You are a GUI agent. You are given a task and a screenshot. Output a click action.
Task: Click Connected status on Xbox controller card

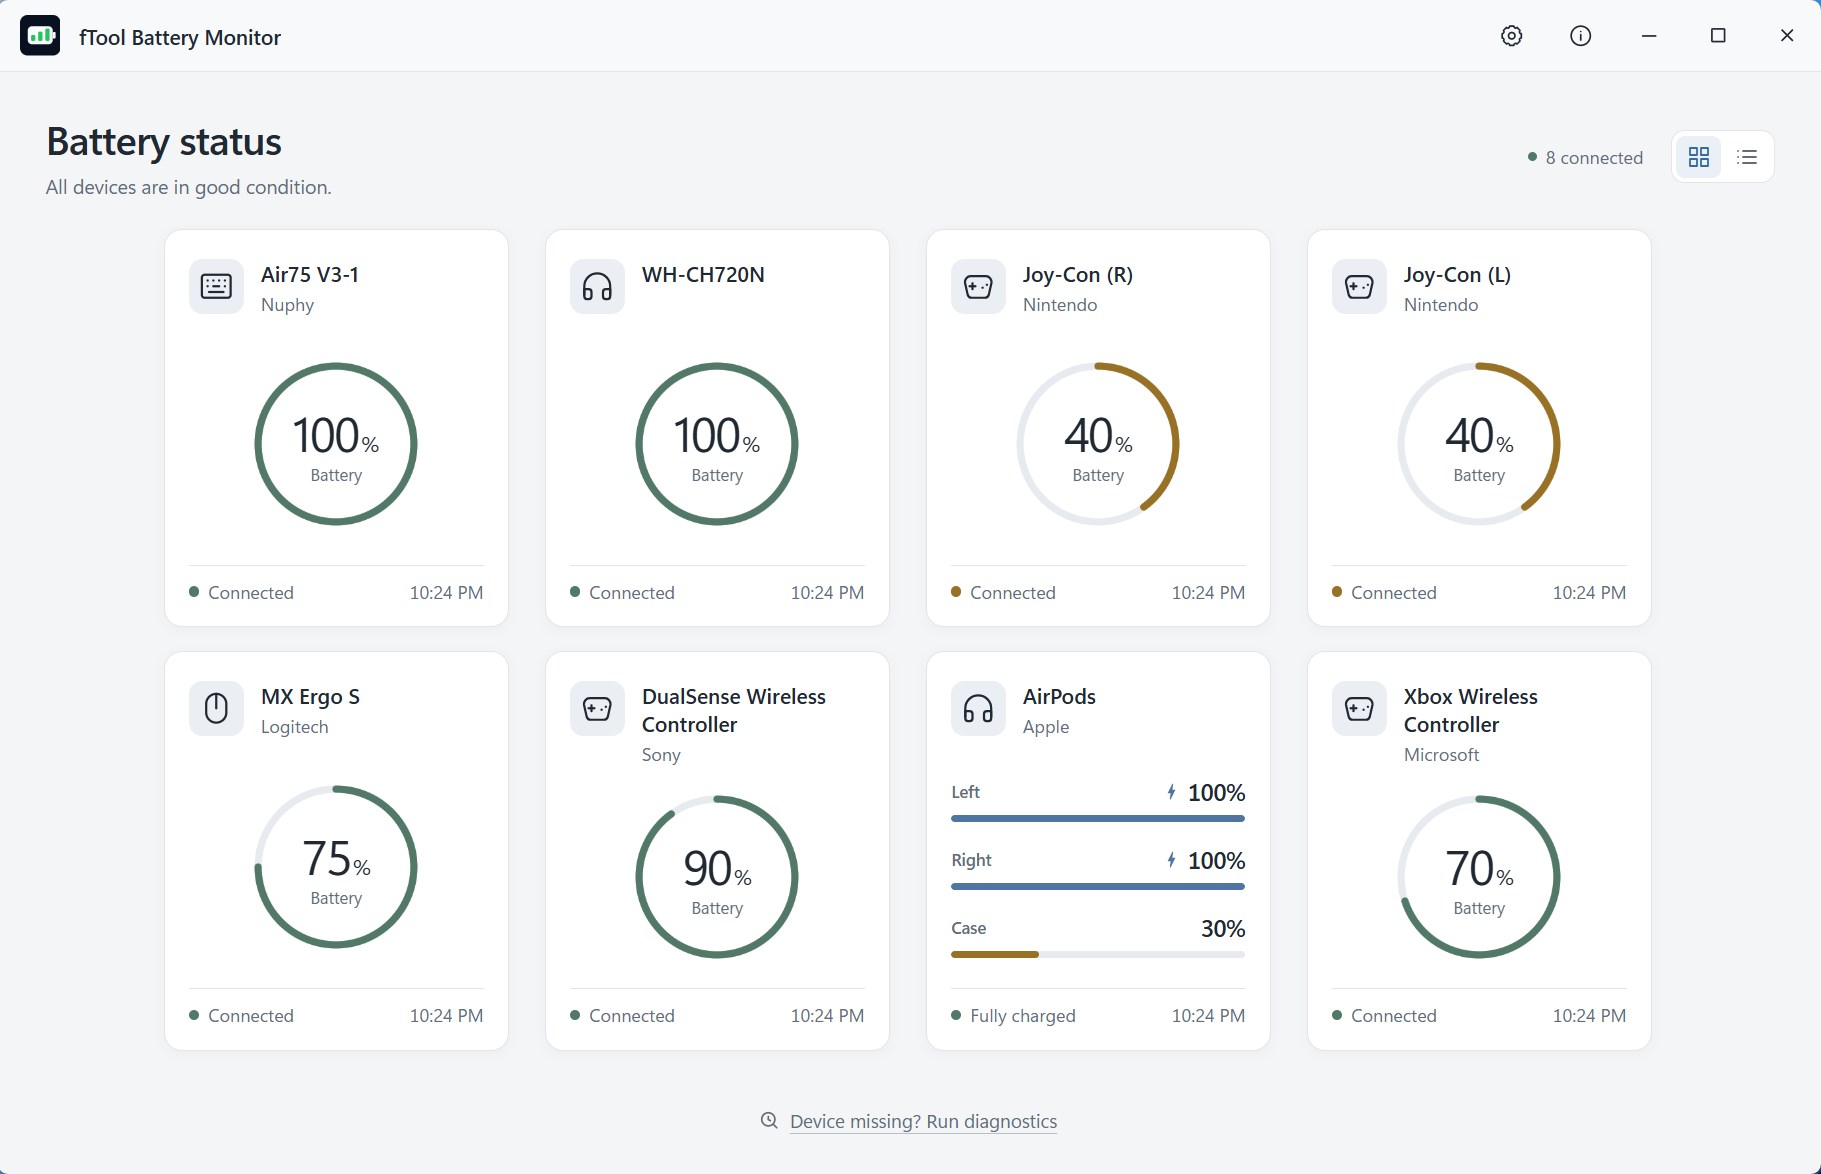tap(1384, 1016)
